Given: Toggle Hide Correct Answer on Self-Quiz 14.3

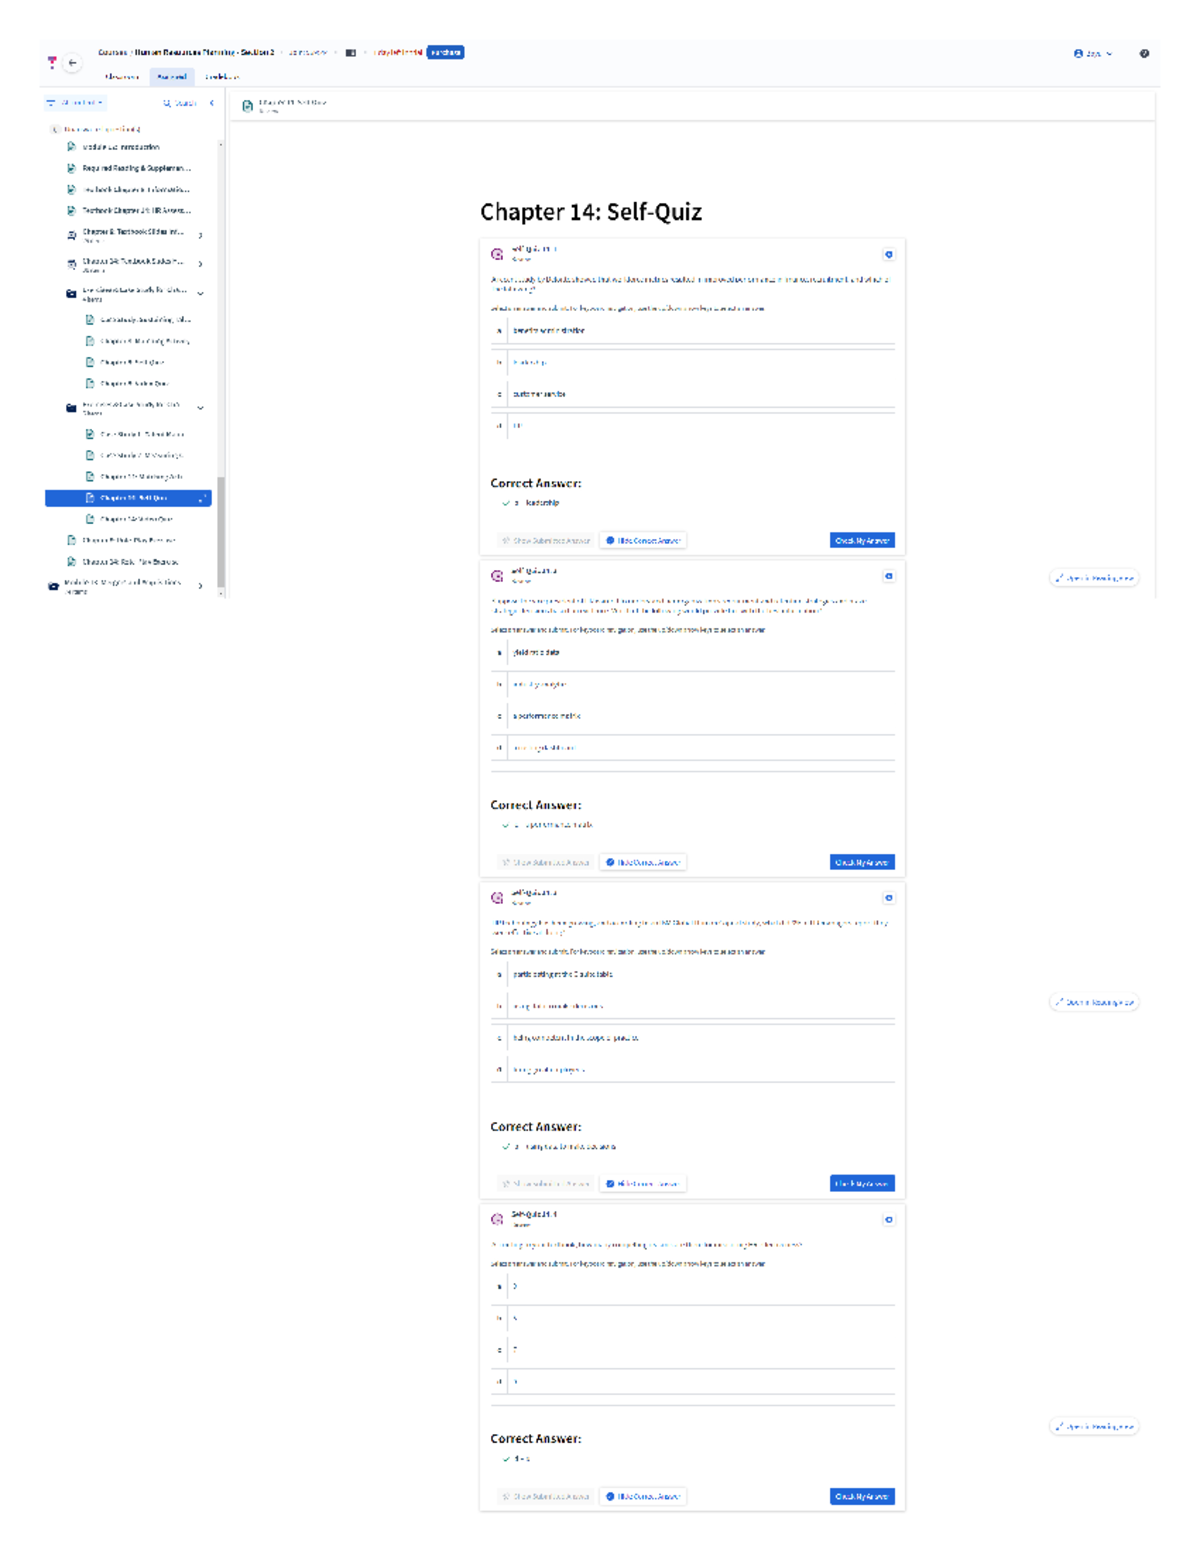Looking at the screenshot, I should click(643, 1184).
